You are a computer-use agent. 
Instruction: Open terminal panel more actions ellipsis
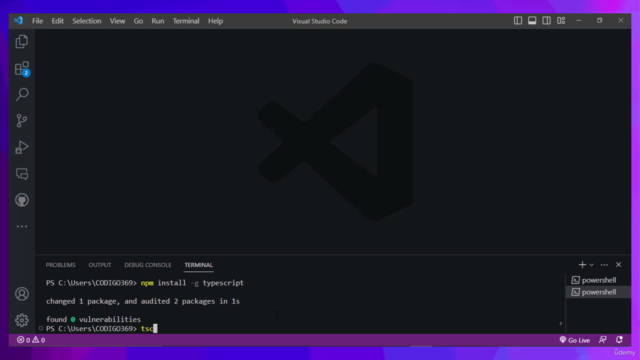604,265
